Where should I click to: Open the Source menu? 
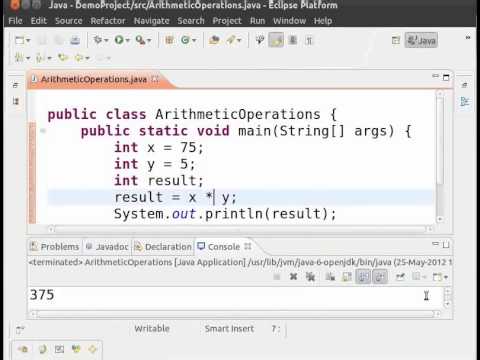pyautogui.click(x=69, y=21)
